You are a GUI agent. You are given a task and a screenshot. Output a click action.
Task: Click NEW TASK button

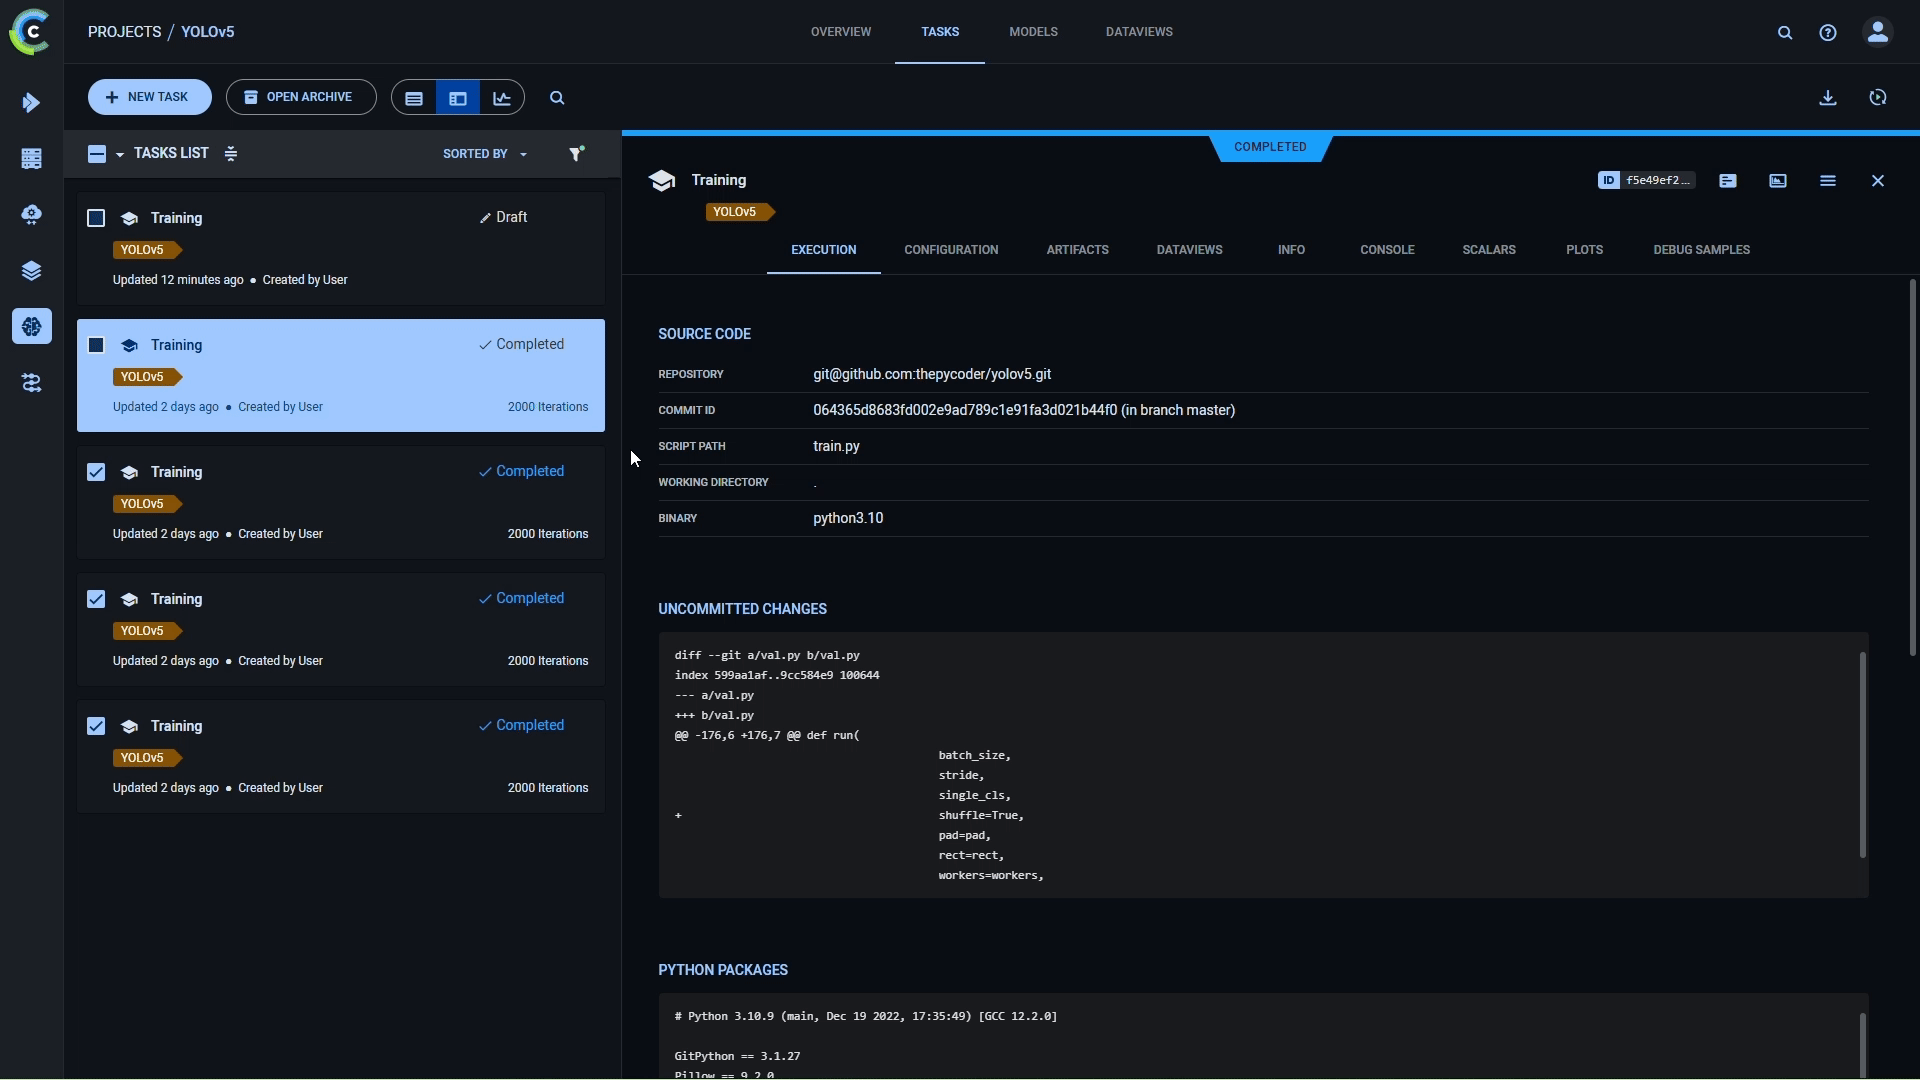click(x=149, y=96)
